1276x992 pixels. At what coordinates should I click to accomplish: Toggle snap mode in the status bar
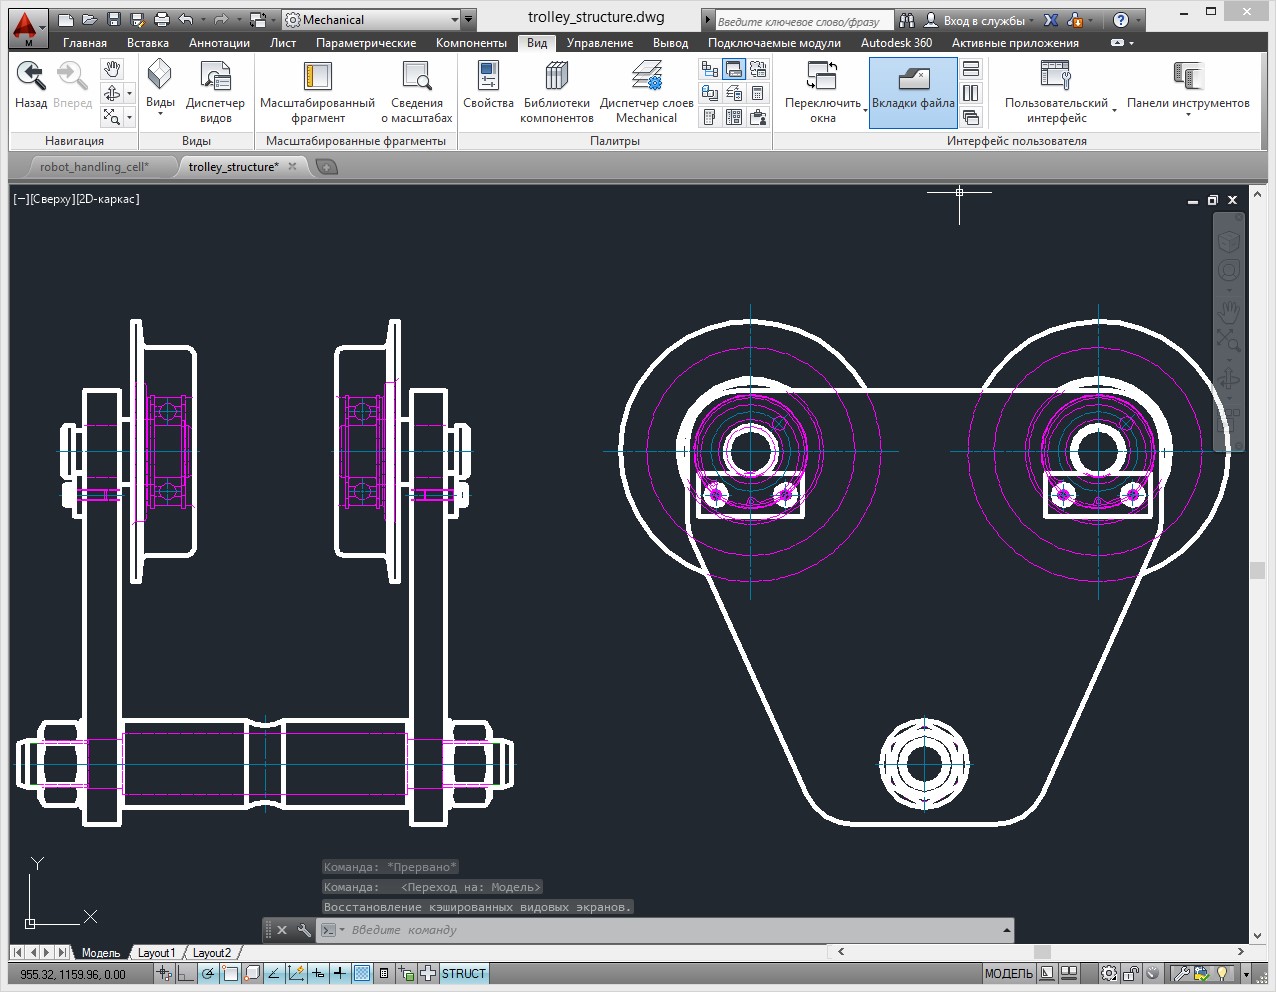(164, 972)
